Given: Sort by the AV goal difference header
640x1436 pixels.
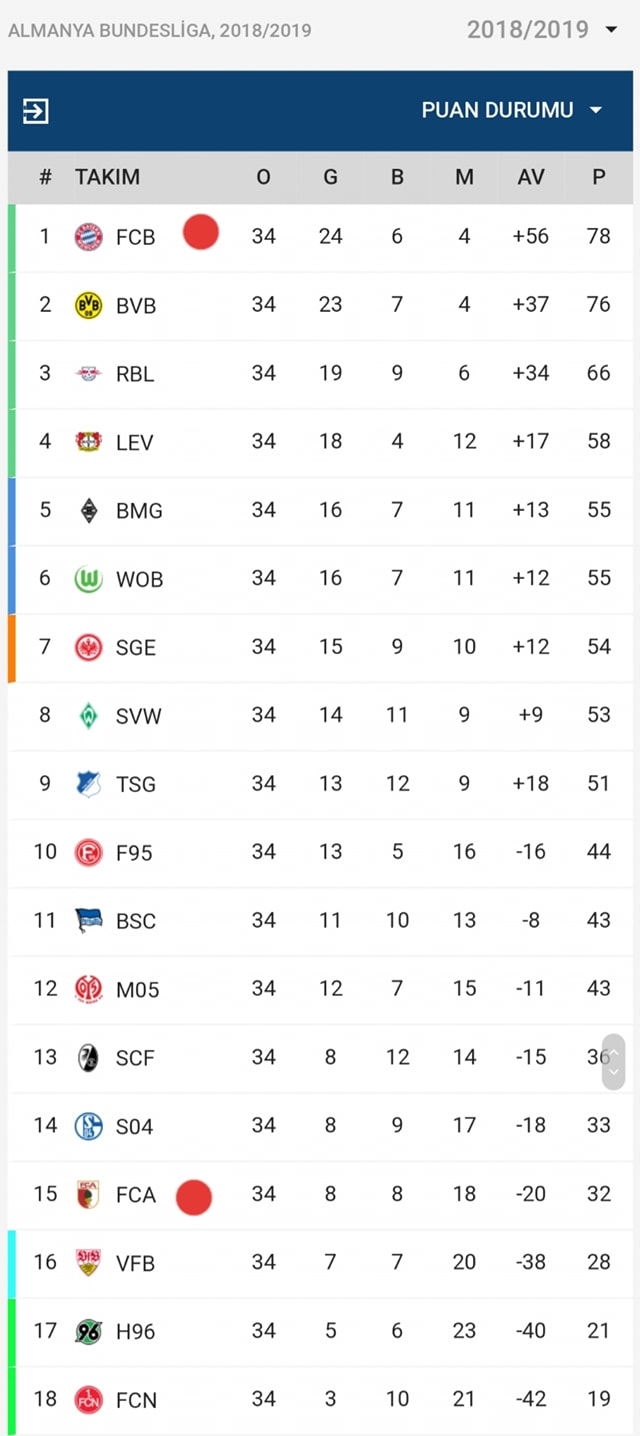Looking at the screenshot, I should coord(531,177).
